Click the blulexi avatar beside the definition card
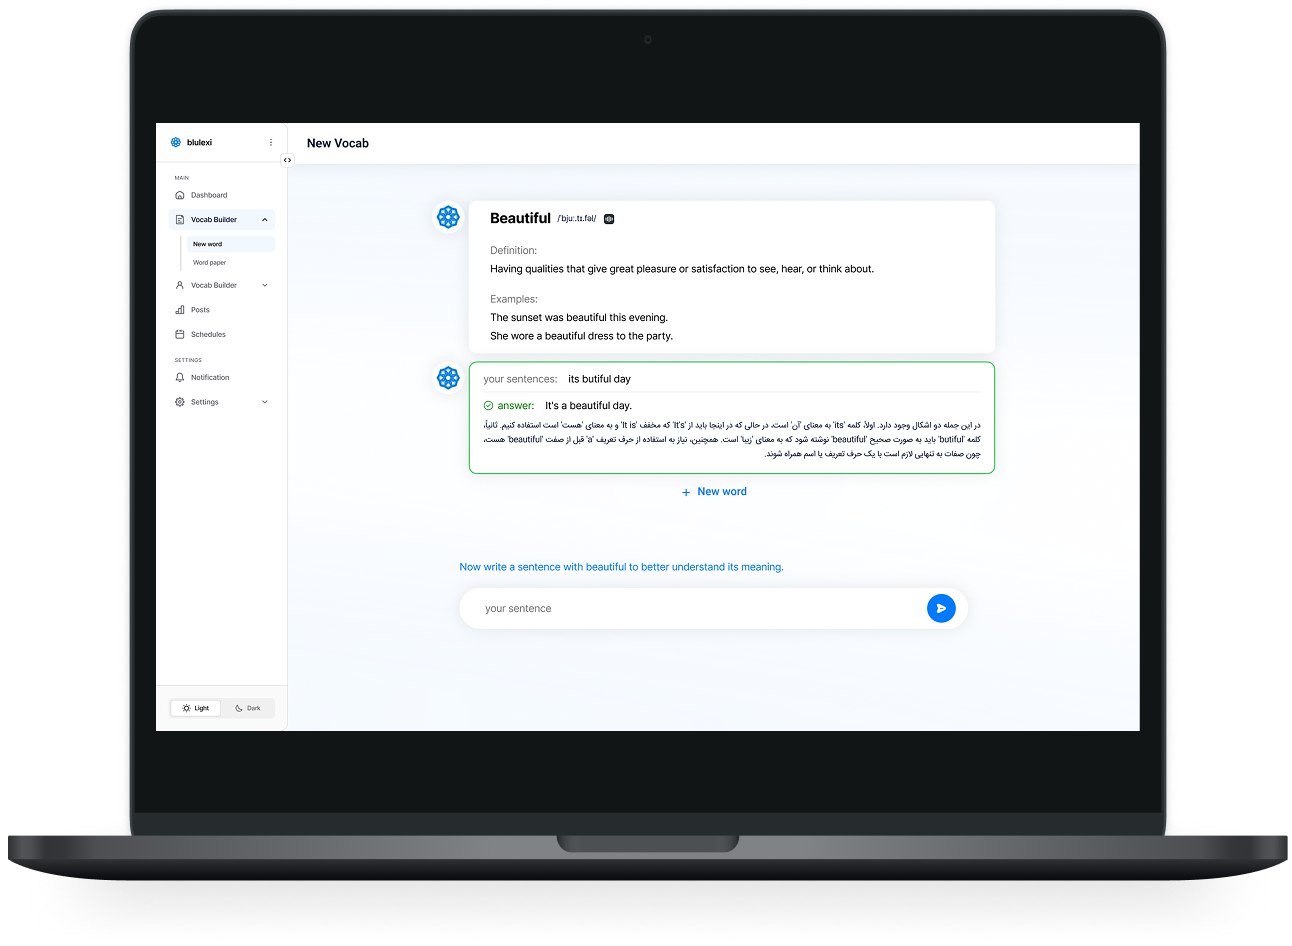 pyautogui.click(x=448, y=217)
